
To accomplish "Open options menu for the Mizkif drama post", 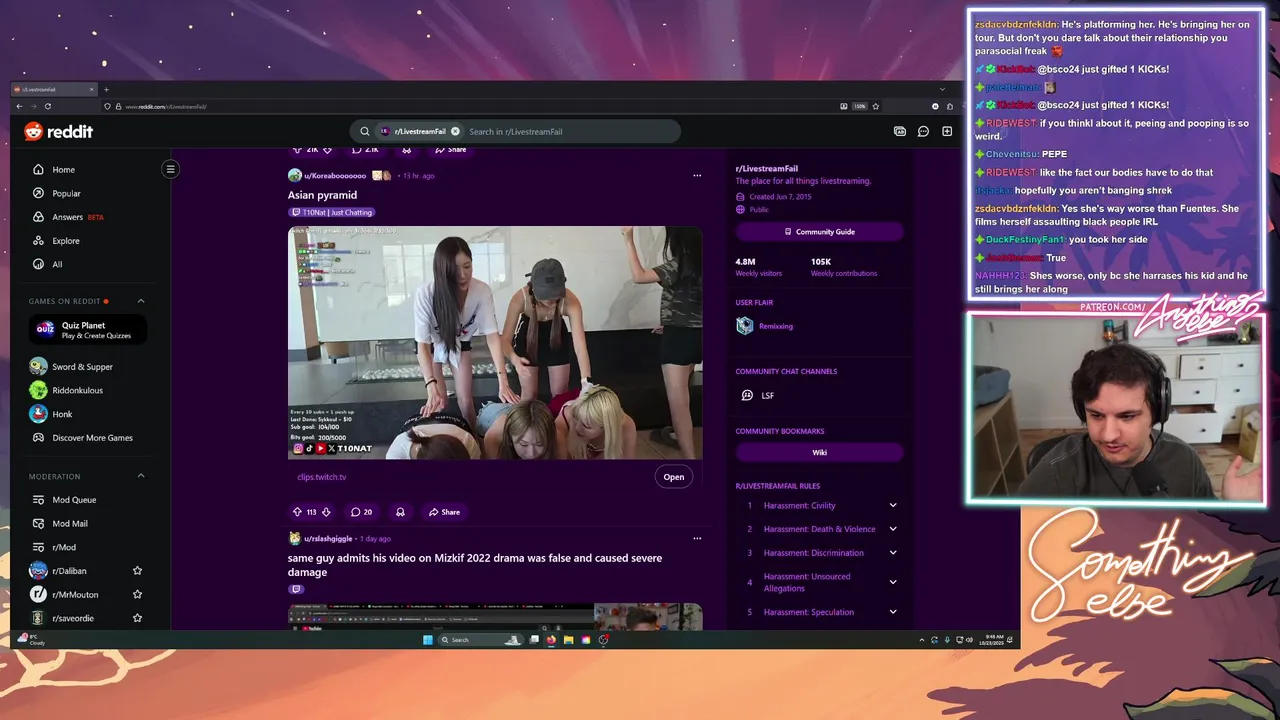I will pyautogui.click(x=697, y=538).
